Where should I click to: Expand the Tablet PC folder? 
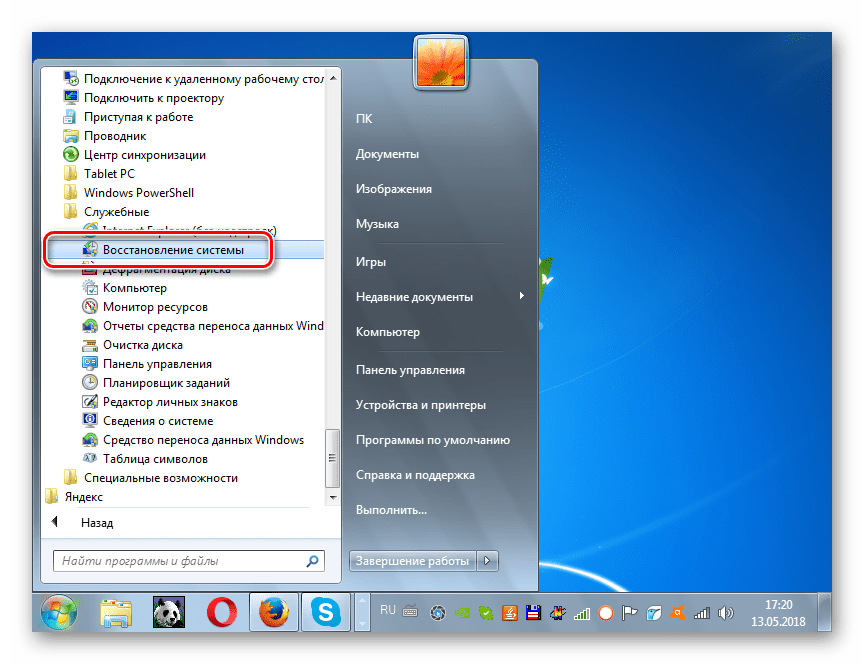[x=99, y=174]
